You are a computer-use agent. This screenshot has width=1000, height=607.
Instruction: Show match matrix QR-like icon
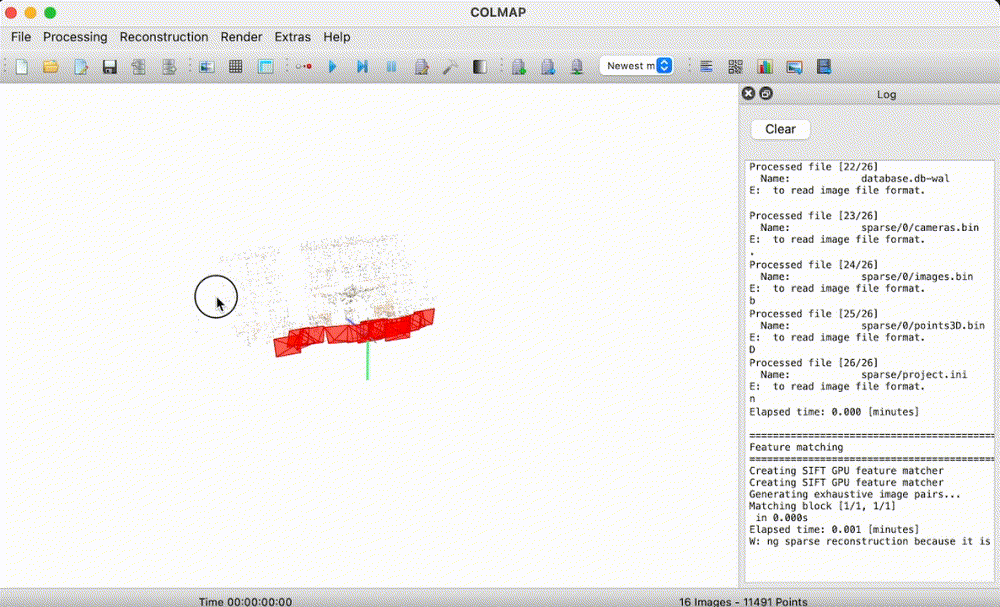pyautogui.click(x=735, y=66)
